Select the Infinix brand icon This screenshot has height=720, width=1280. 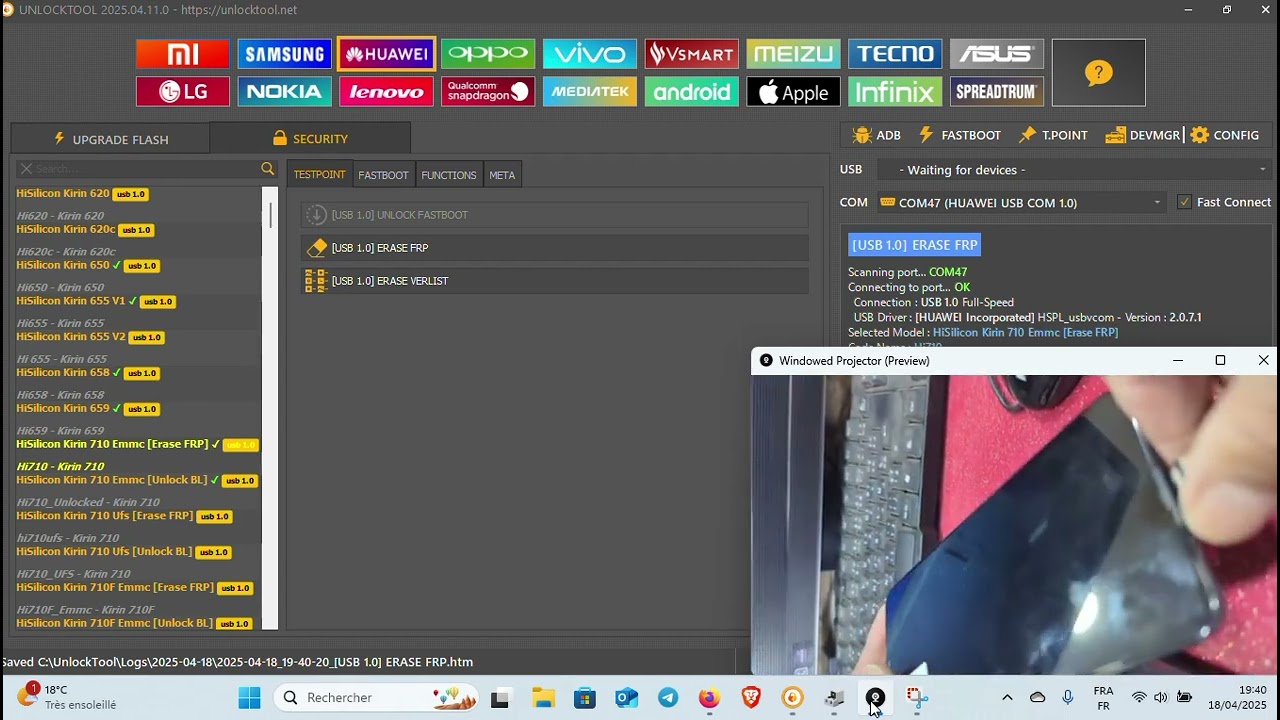pos(896,92)
